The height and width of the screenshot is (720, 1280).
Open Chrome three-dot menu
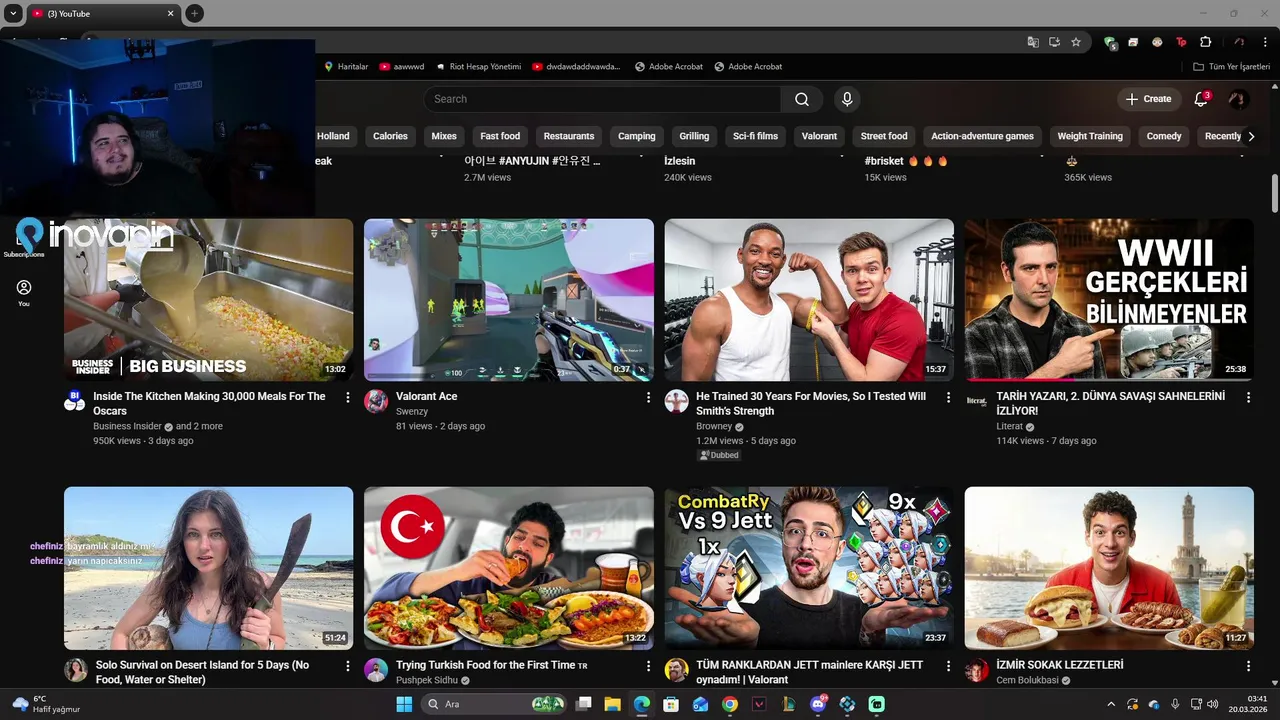(1265, 42)
